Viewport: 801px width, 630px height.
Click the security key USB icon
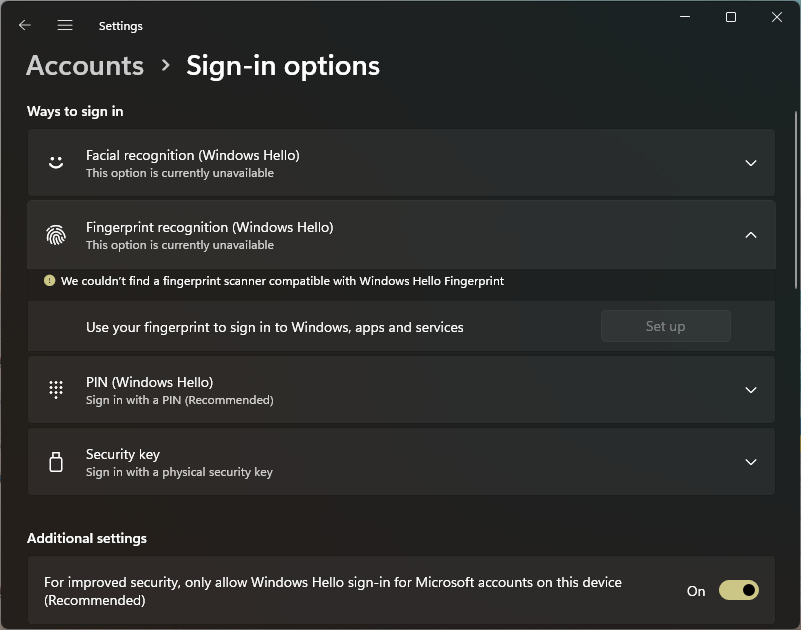56,462
